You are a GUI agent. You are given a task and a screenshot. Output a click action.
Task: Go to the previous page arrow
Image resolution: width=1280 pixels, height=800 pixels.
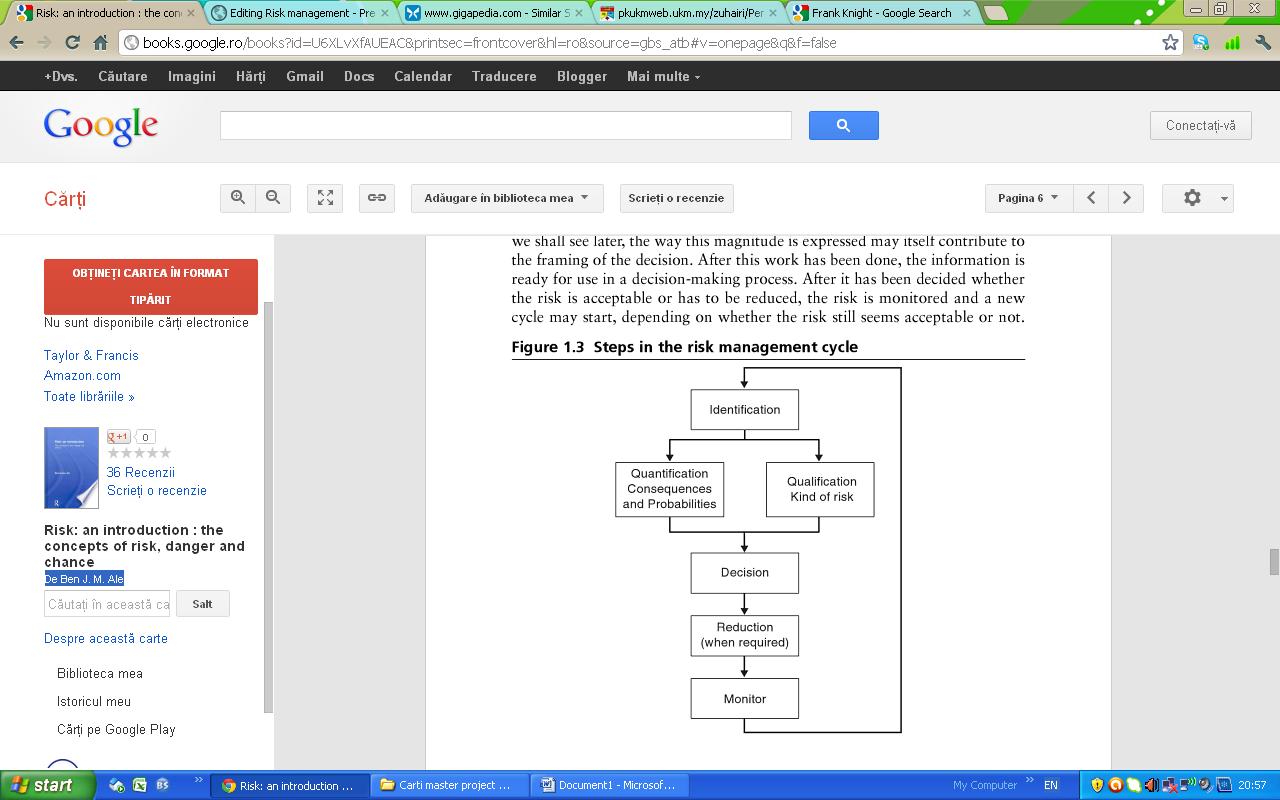click(1091, 198)
